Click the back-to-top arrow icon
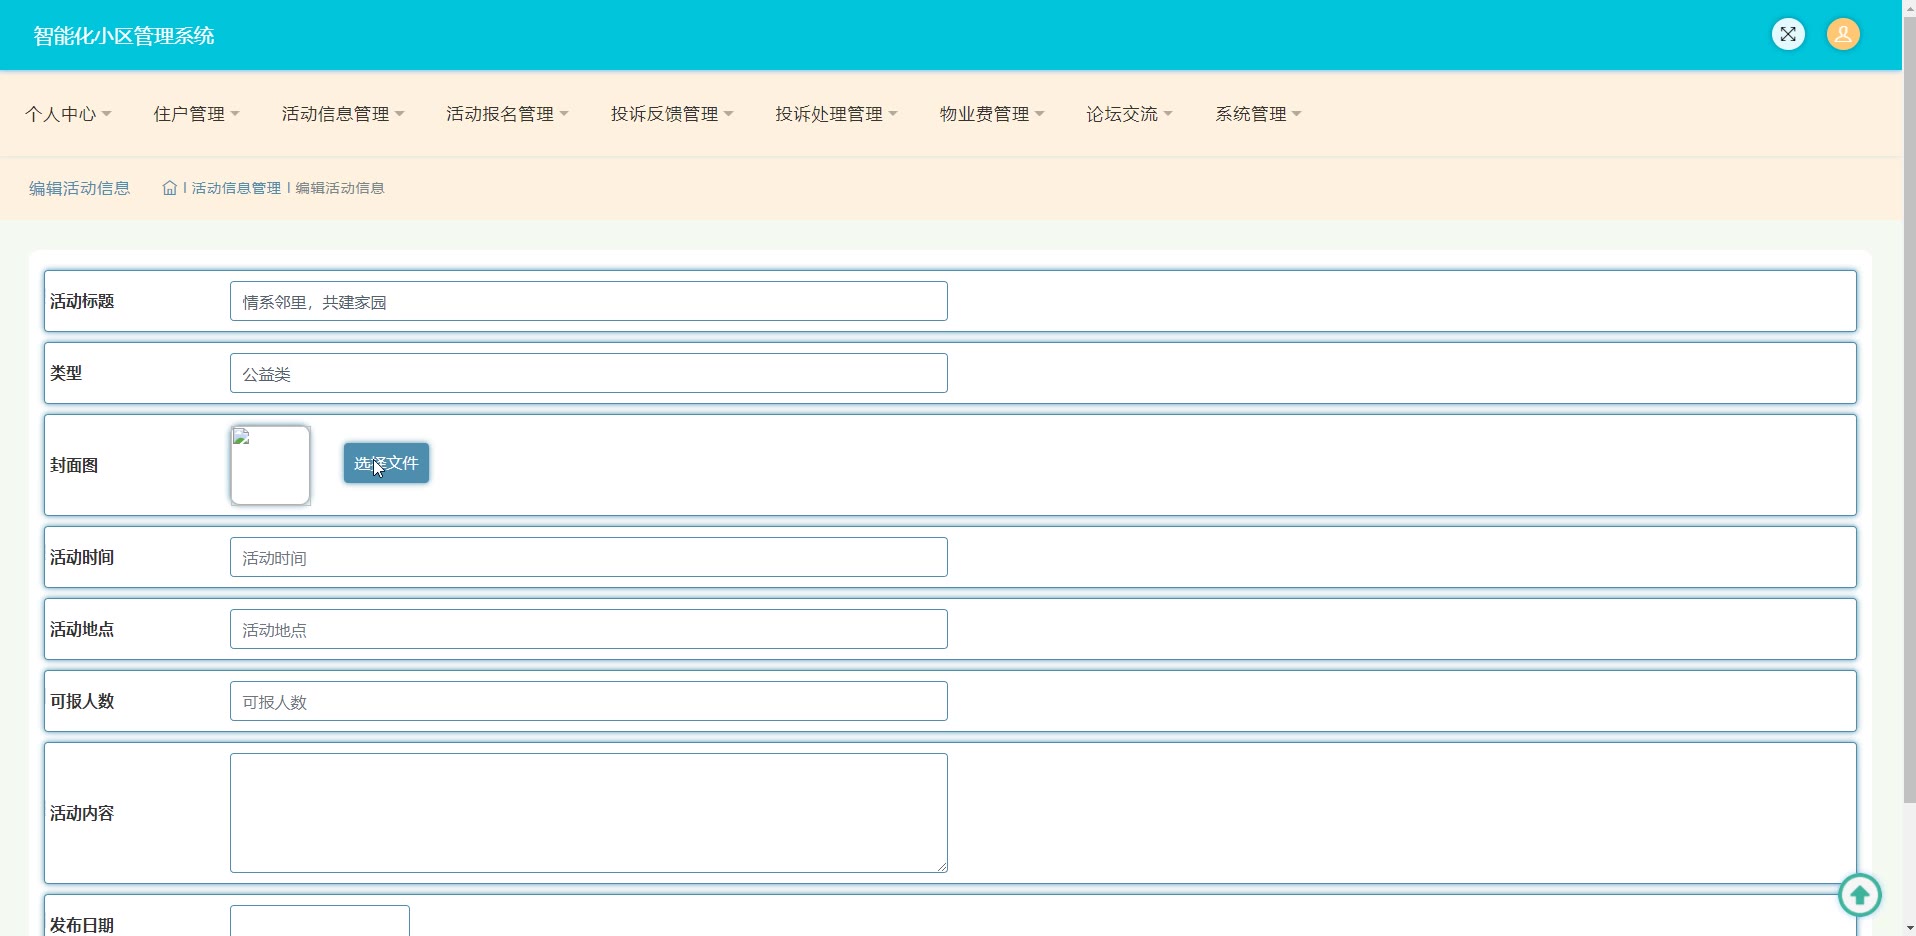 pos(1860,895)
